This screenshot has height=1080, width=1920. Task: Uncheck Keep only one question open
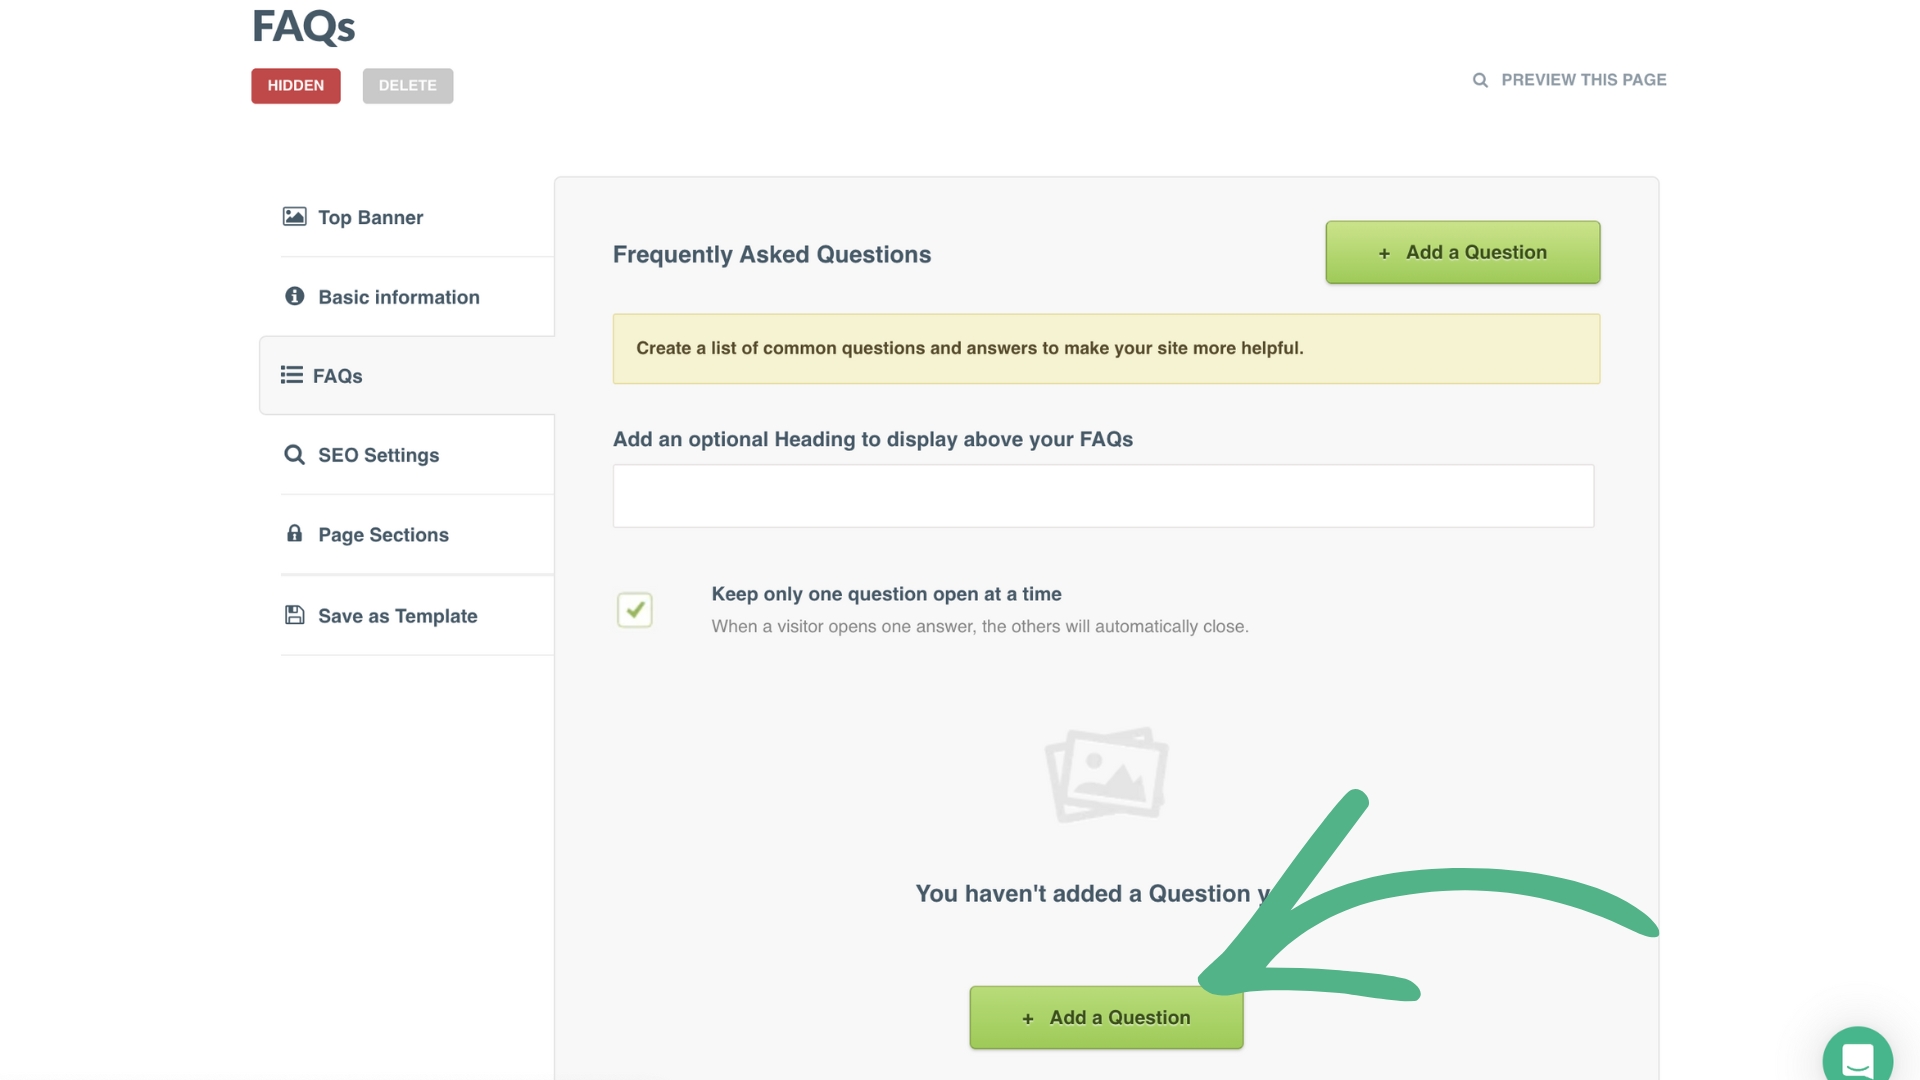(635, 610)
